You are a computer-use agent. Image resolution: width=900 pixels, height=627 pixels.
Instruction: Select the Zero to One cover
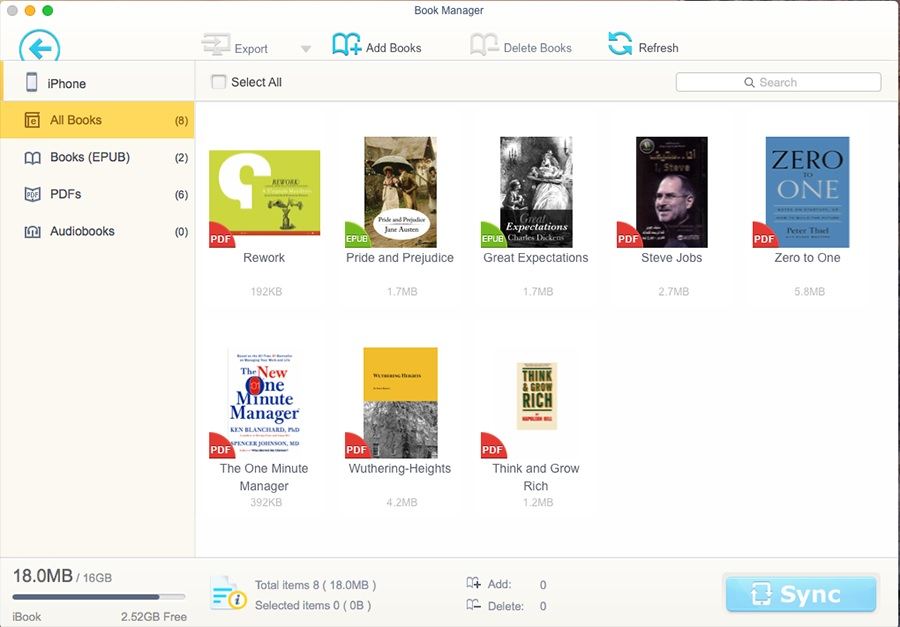(808, 192)
